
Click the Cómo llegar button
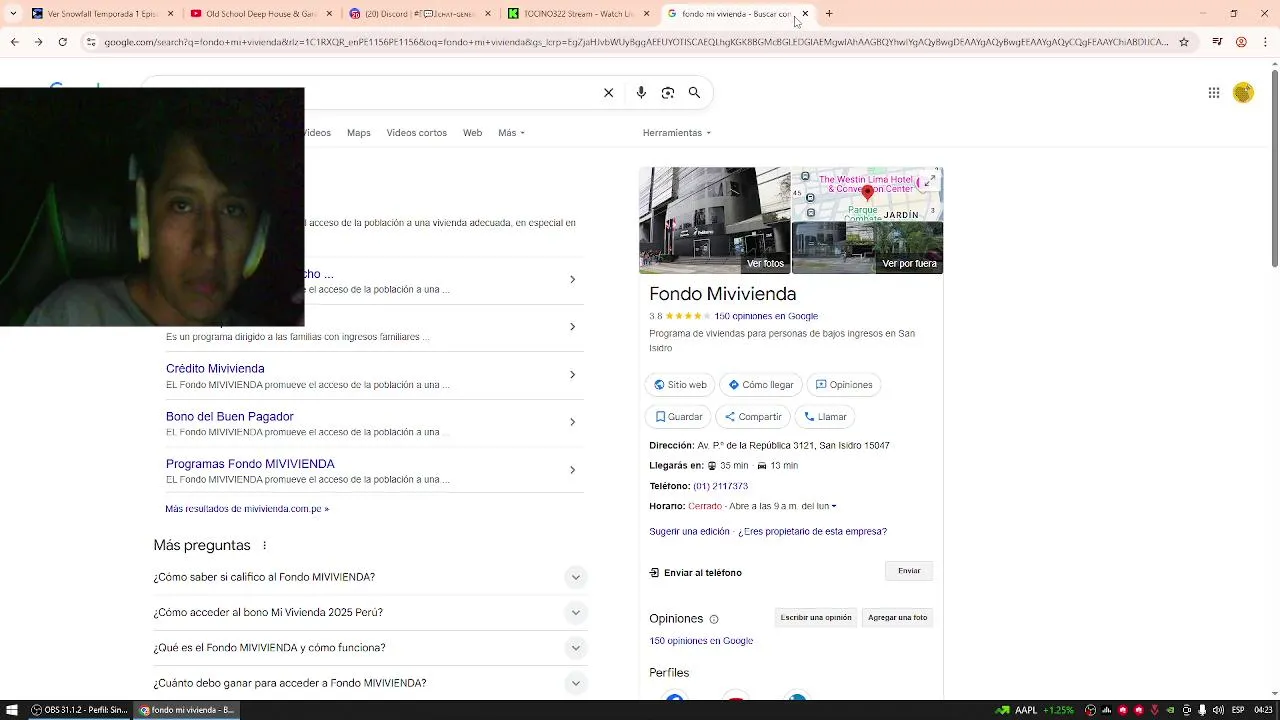coord(761,385)
